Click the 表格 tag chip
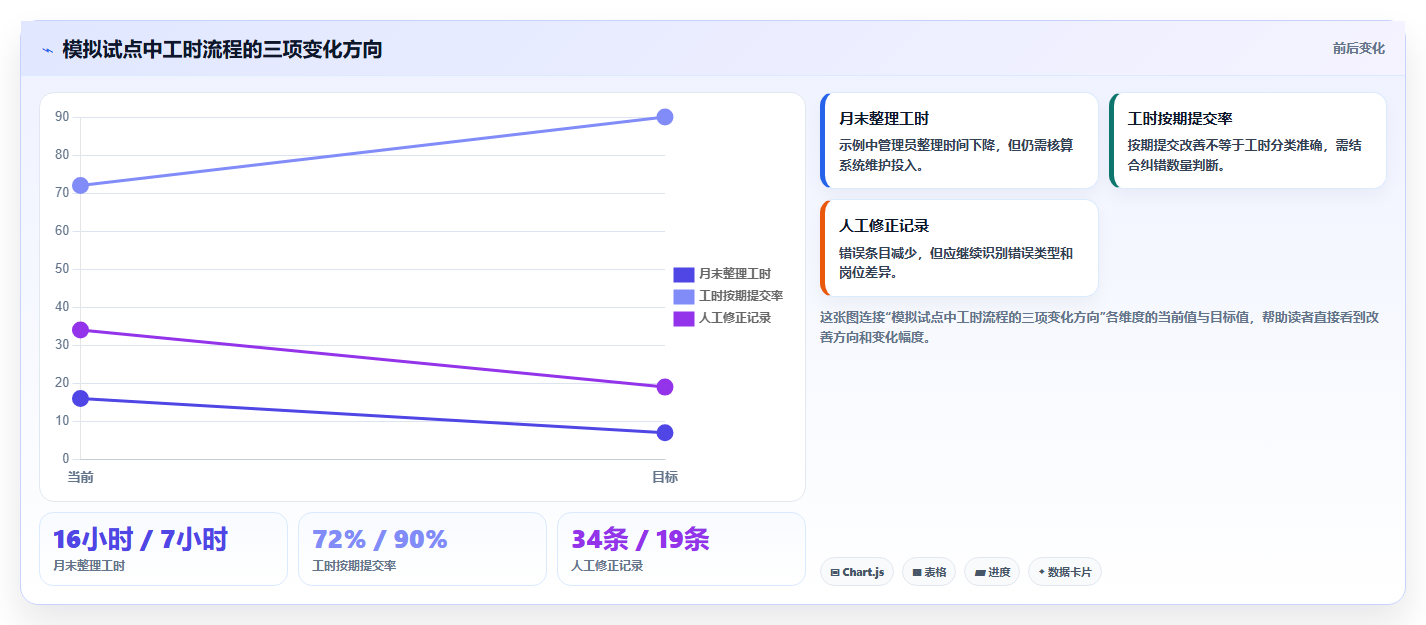 click(928, 572)
